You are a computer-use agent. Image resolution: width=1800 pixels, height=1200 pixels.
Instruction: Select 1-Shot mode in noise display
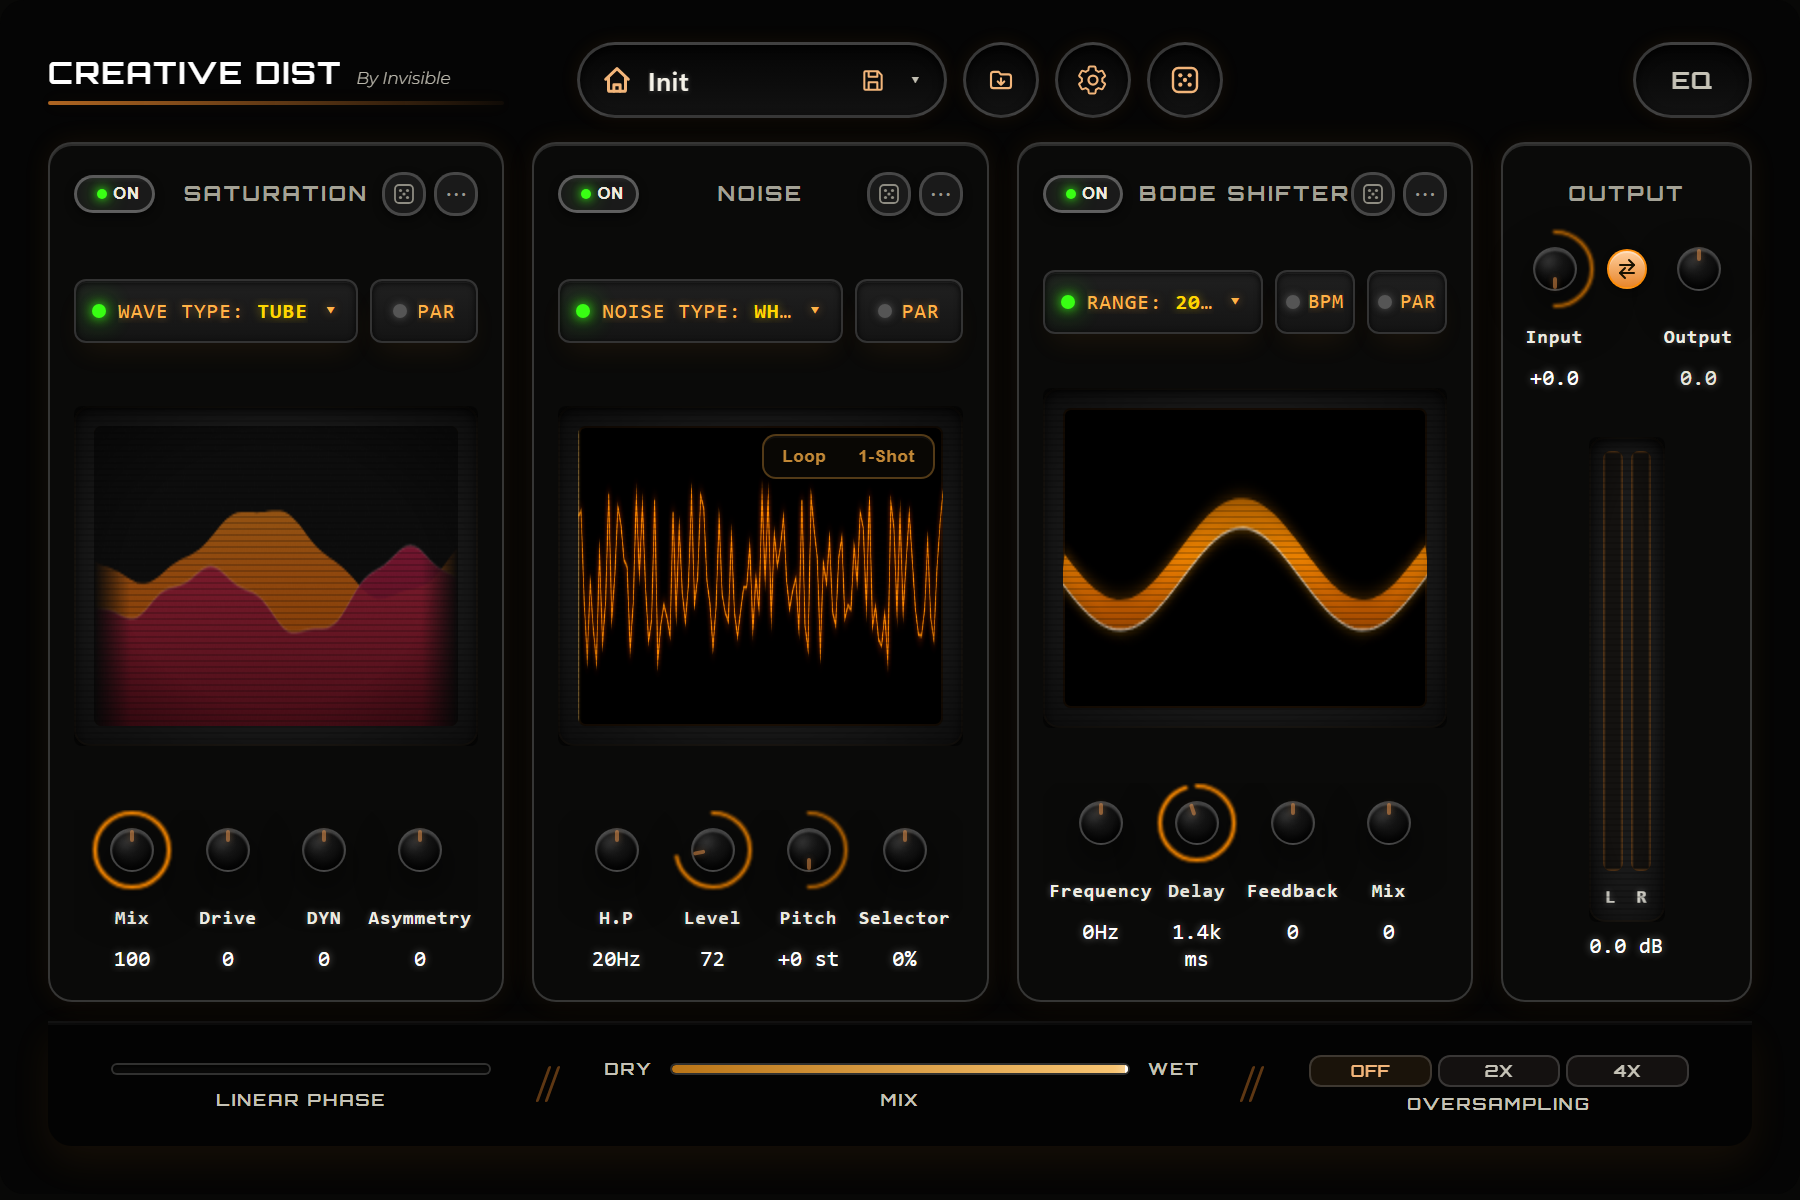[x=886, y=457]
